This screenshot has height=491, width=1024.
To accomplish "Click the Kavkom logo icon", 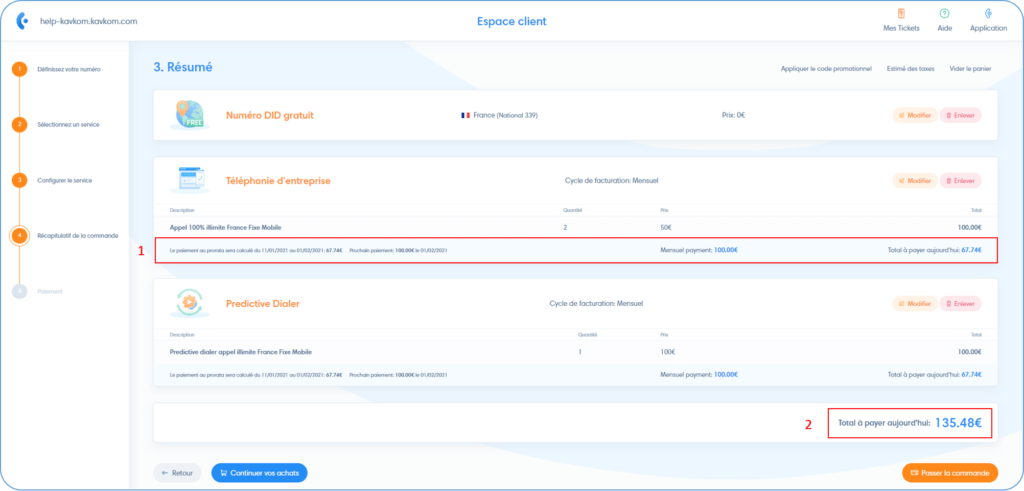I will pyautogui.click(x=22, y=21).
